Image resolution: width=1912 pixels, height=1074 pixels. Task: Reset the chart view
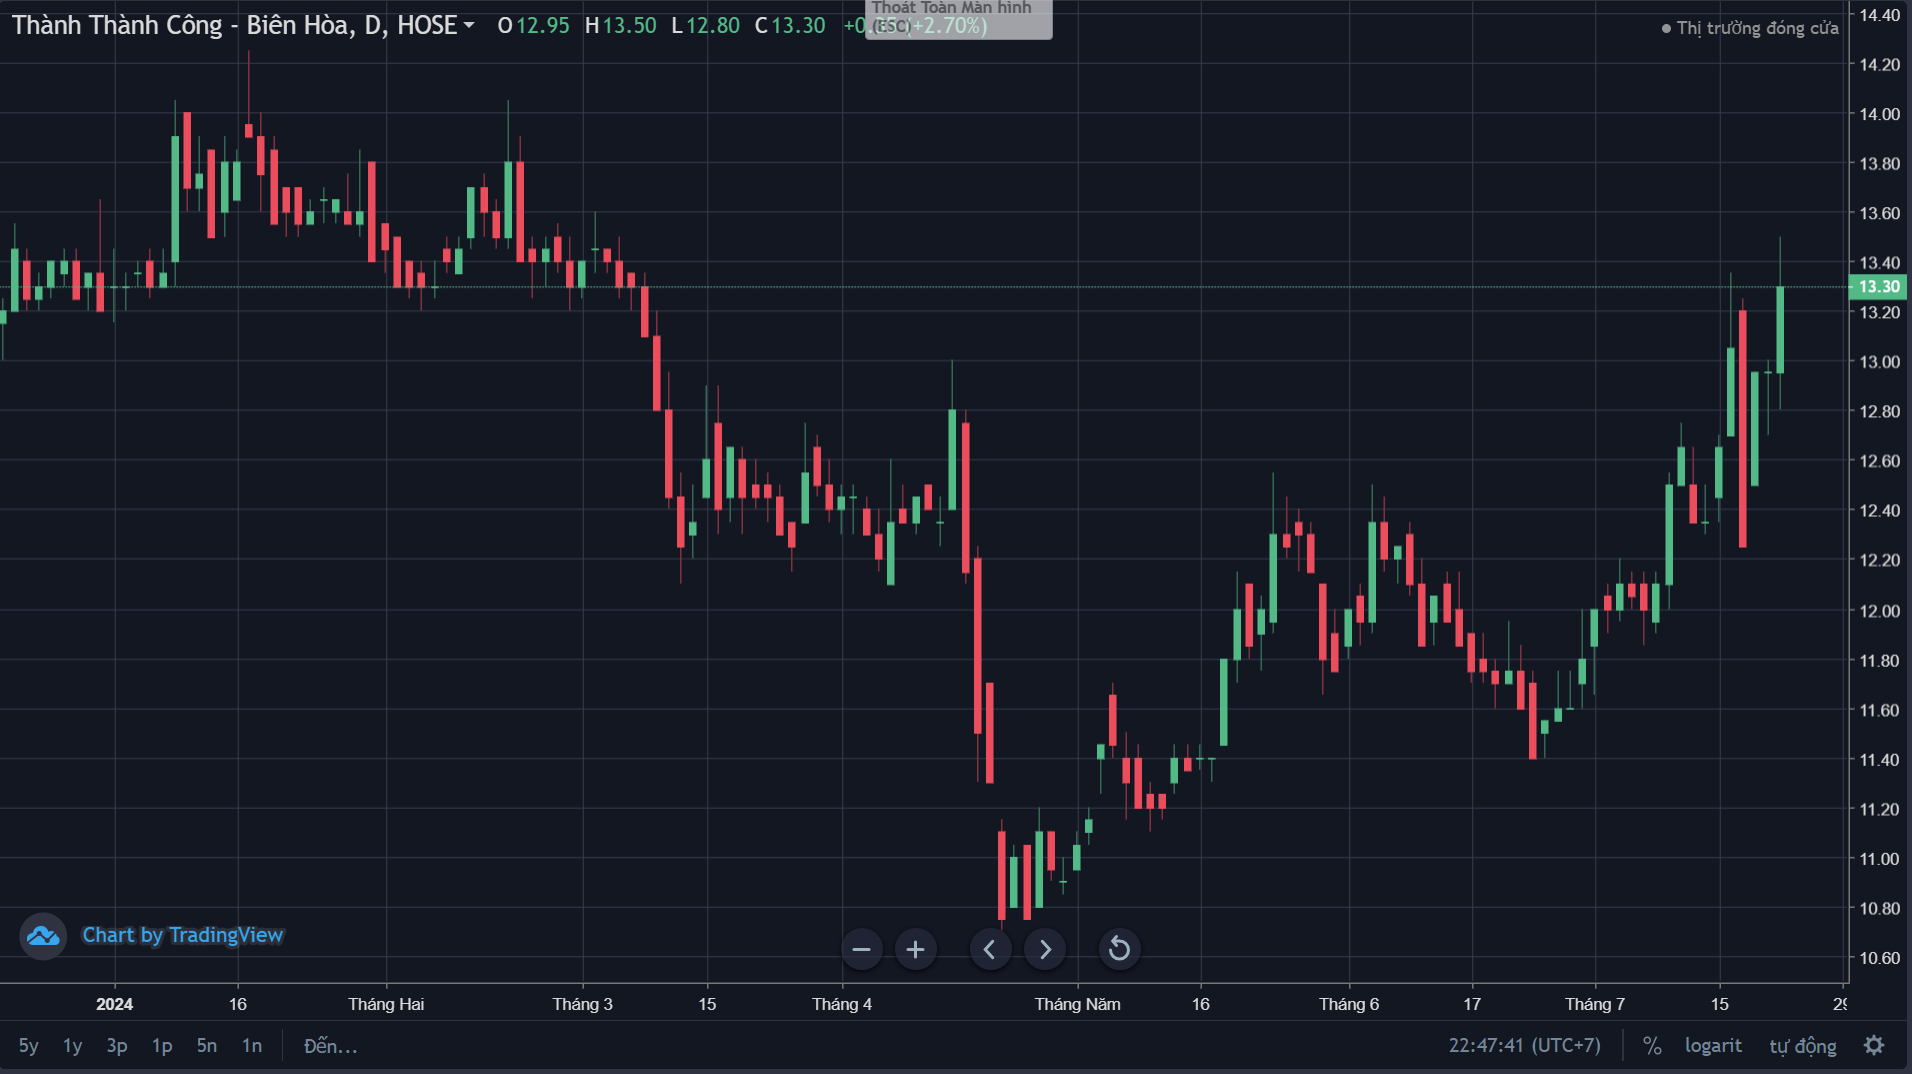1119,949
